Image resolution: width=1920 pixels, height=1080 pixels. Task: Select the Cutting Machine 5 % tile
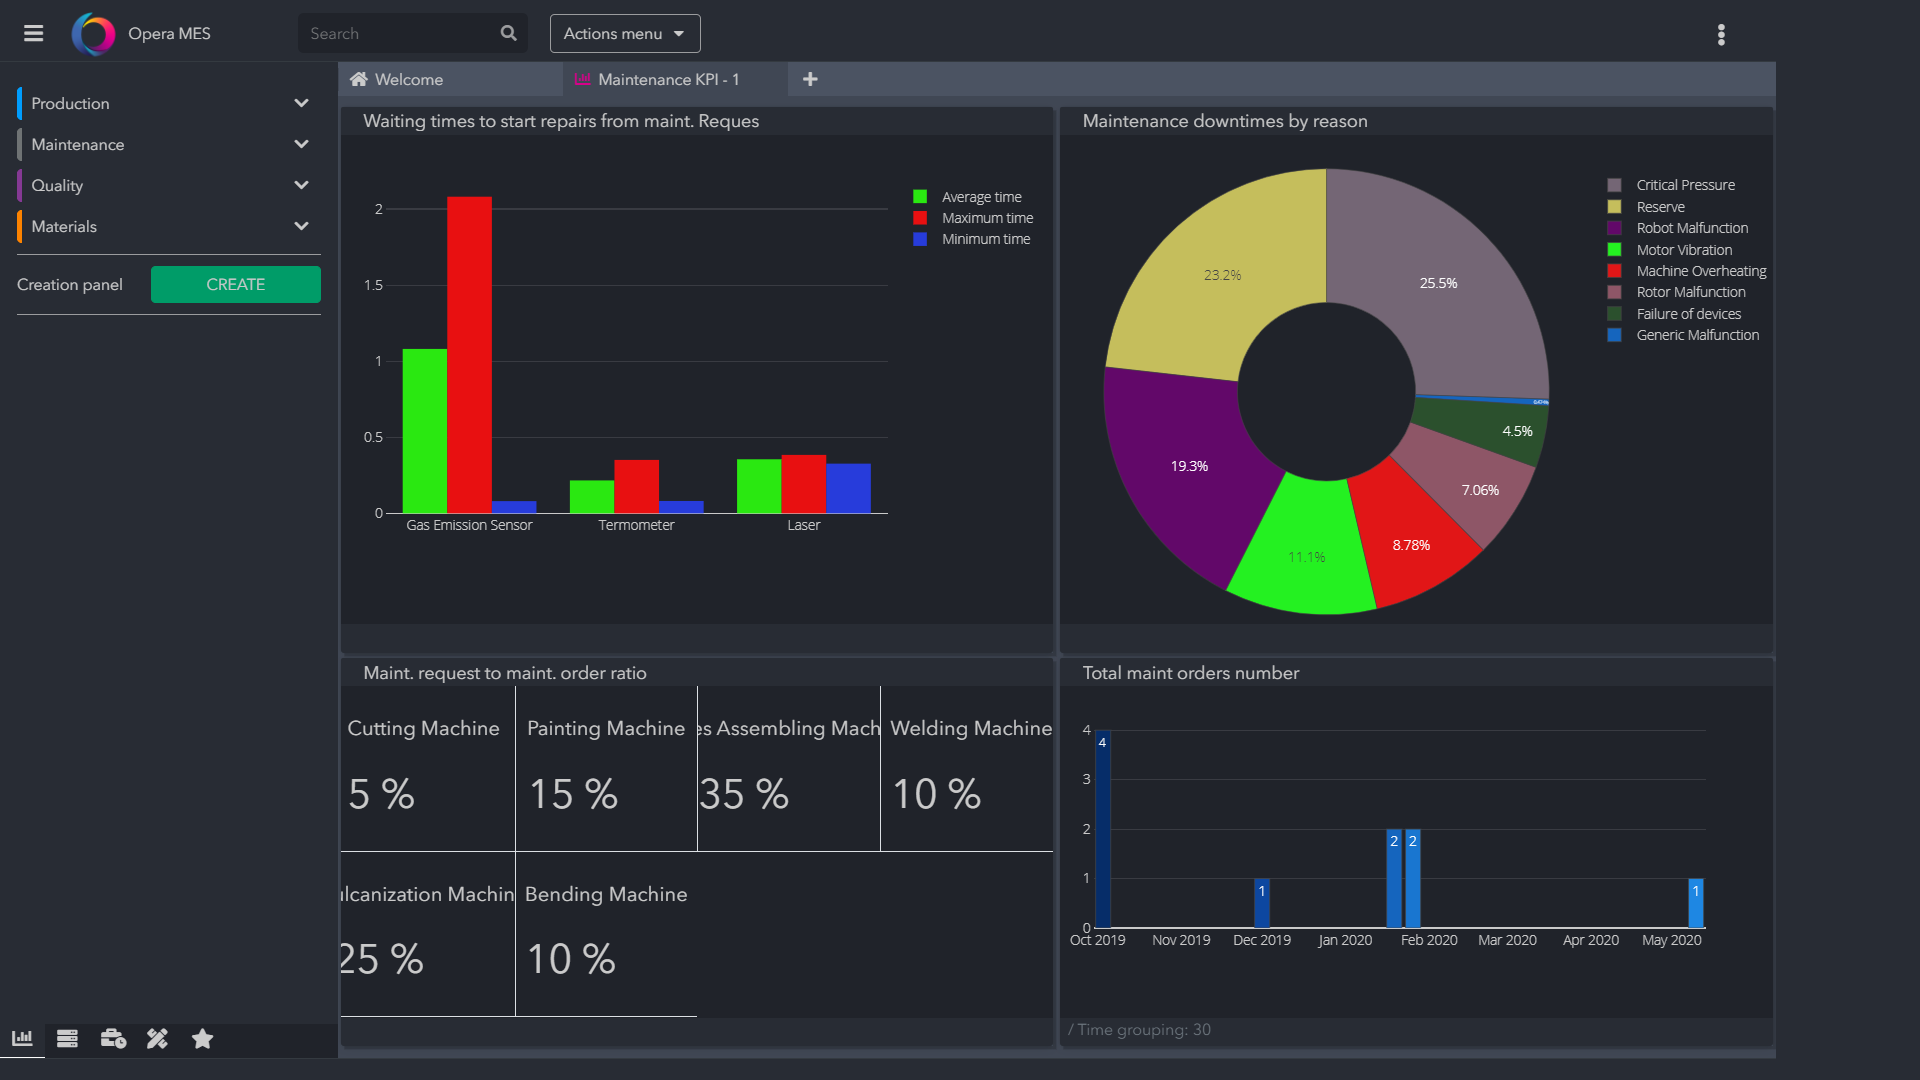tap(428, 768)
